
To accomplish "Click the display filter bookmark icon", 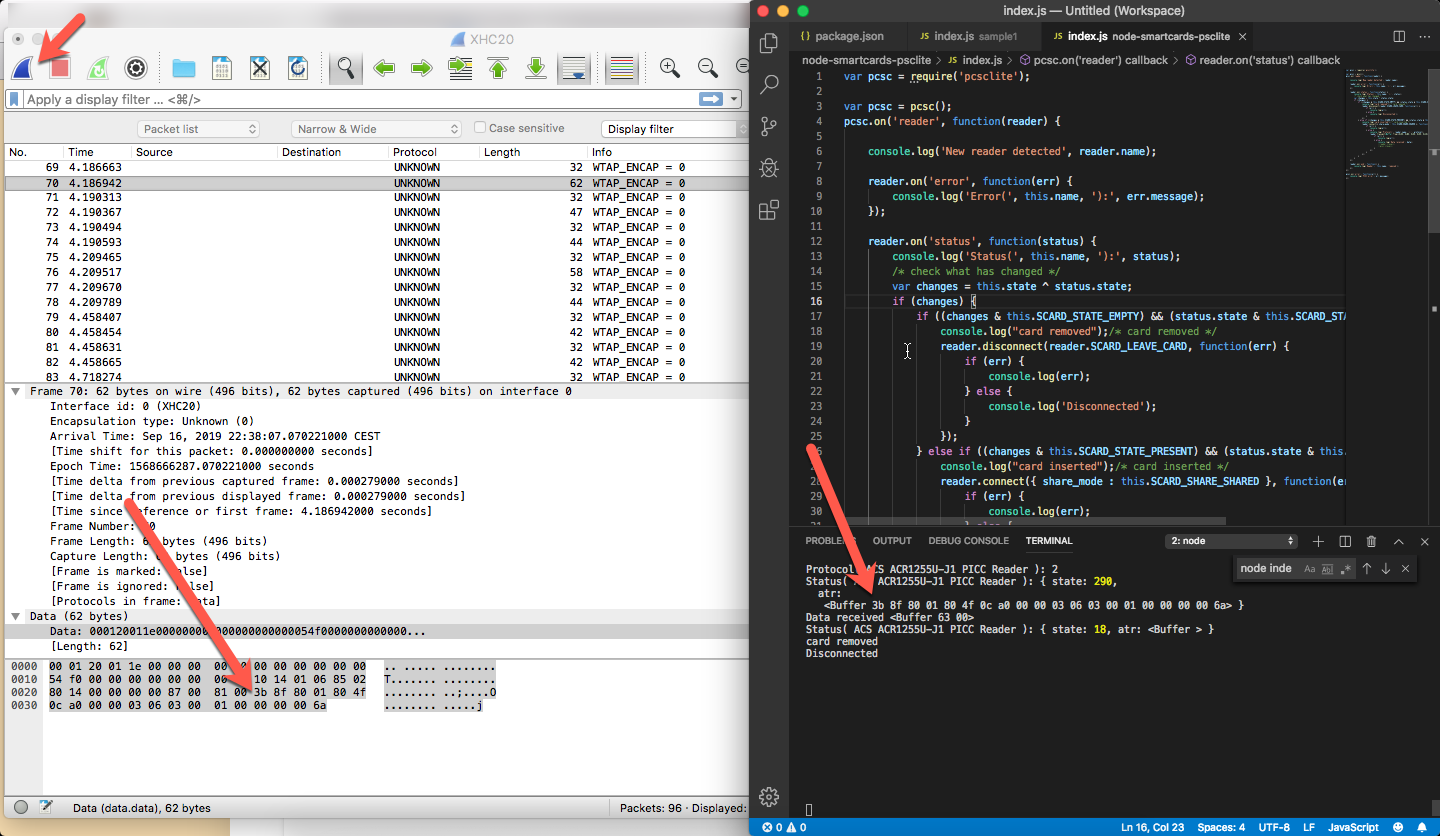I will pos(15,99).
